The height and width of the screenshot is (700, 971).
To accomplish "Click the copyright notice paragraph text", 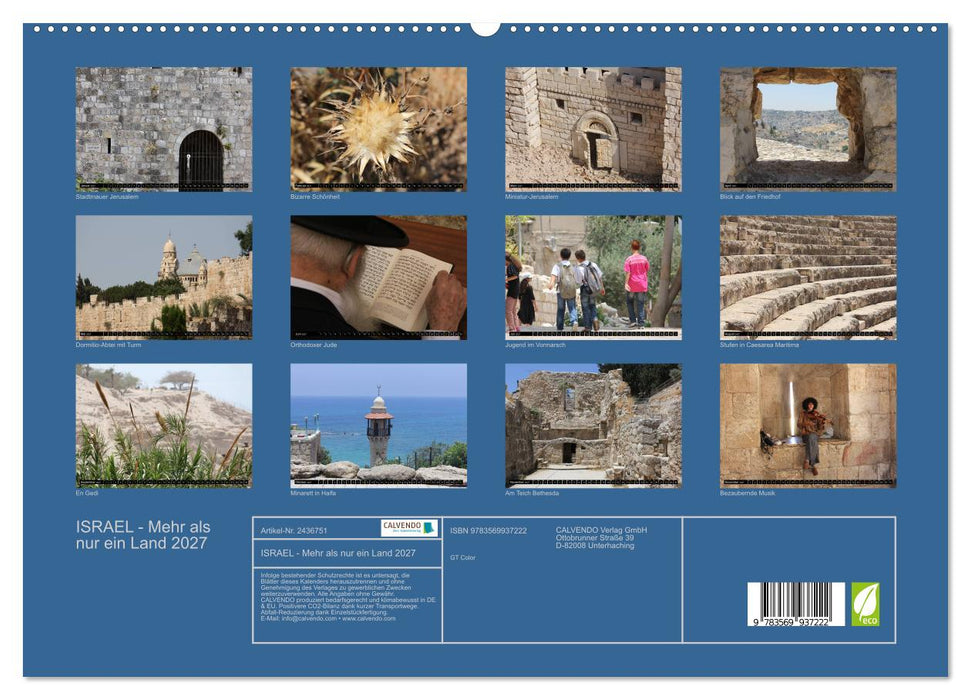I will click(x=348, y=597).
